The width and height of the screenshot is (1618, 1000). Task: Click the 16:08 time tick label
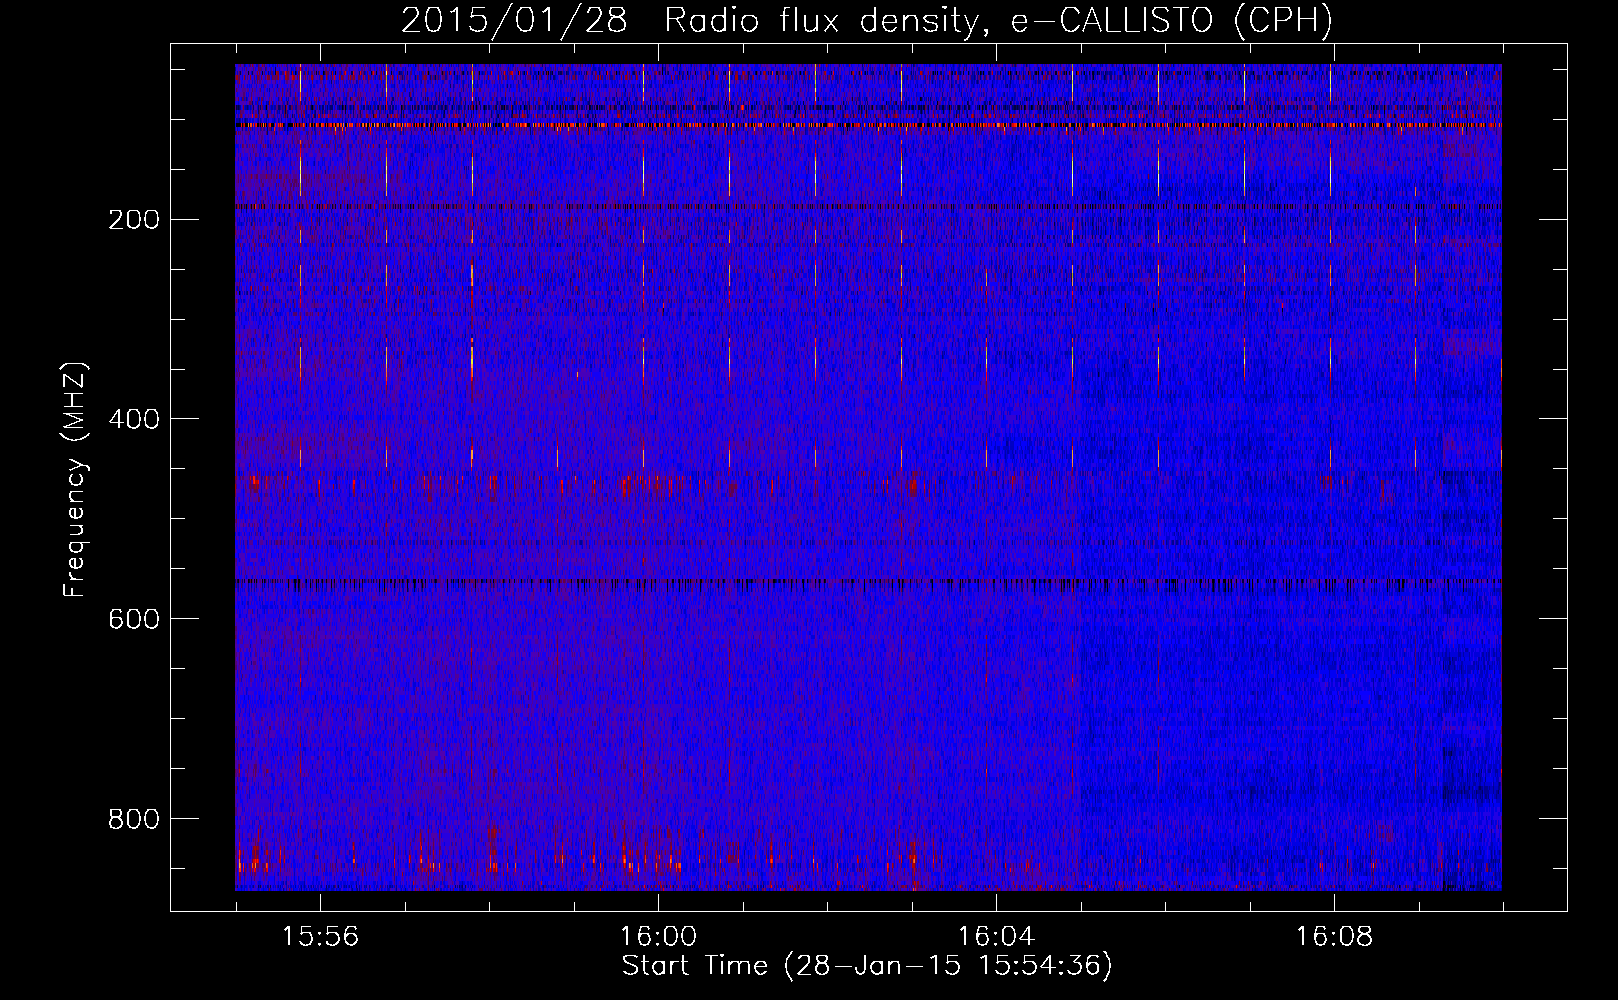click(1334, 937)
